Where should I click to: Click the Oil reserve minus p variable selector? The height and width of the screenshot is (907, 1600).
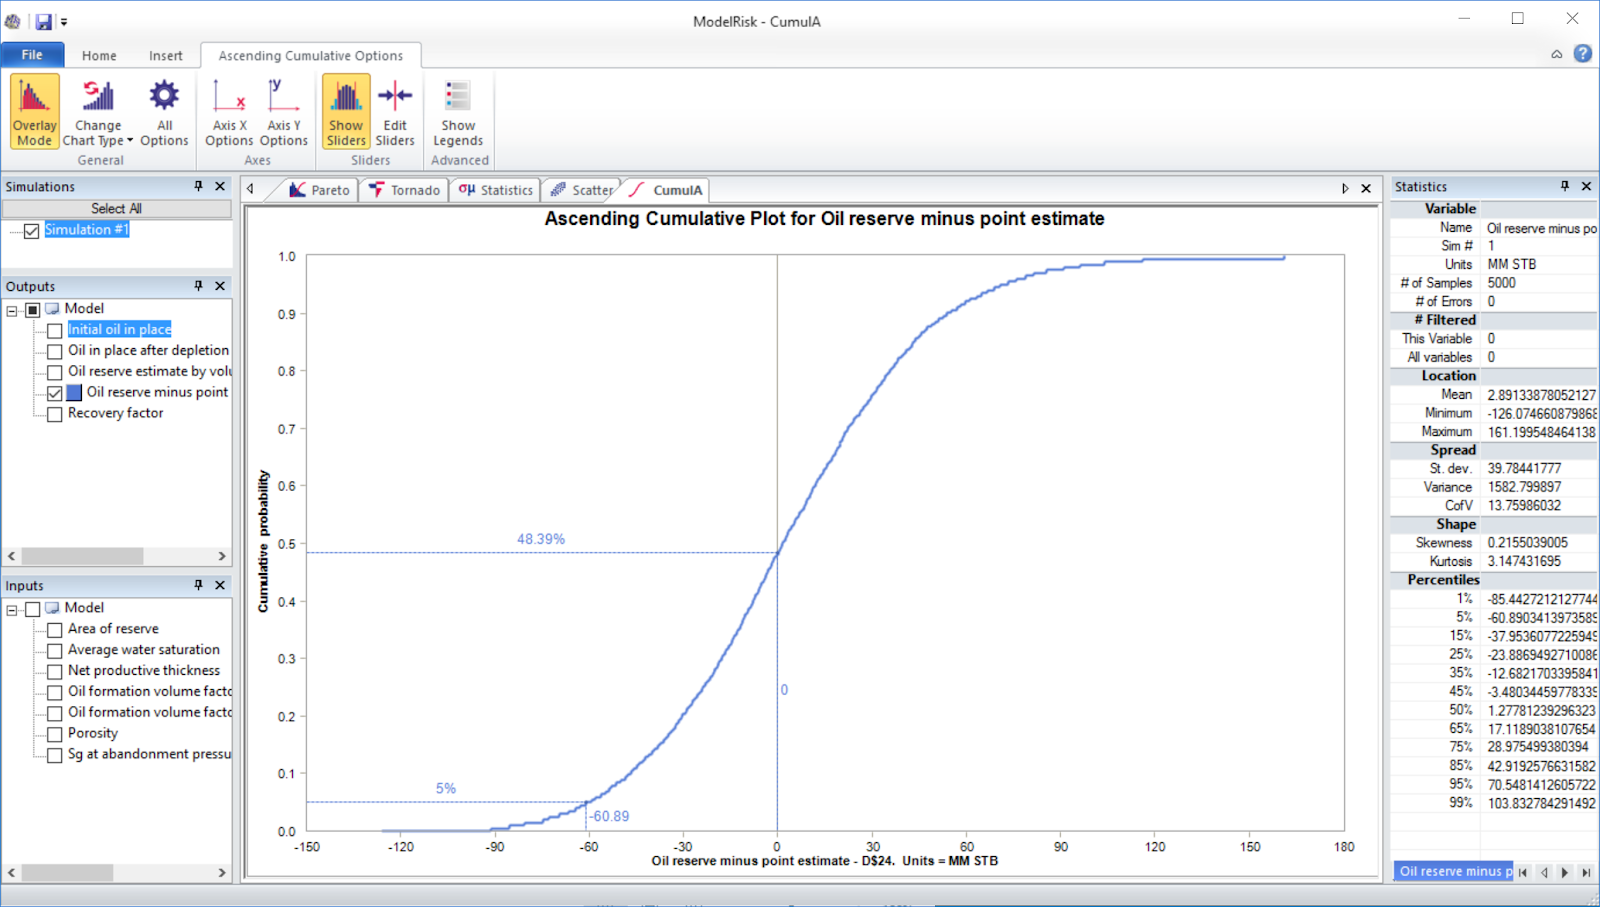[x=1451, y=871]
